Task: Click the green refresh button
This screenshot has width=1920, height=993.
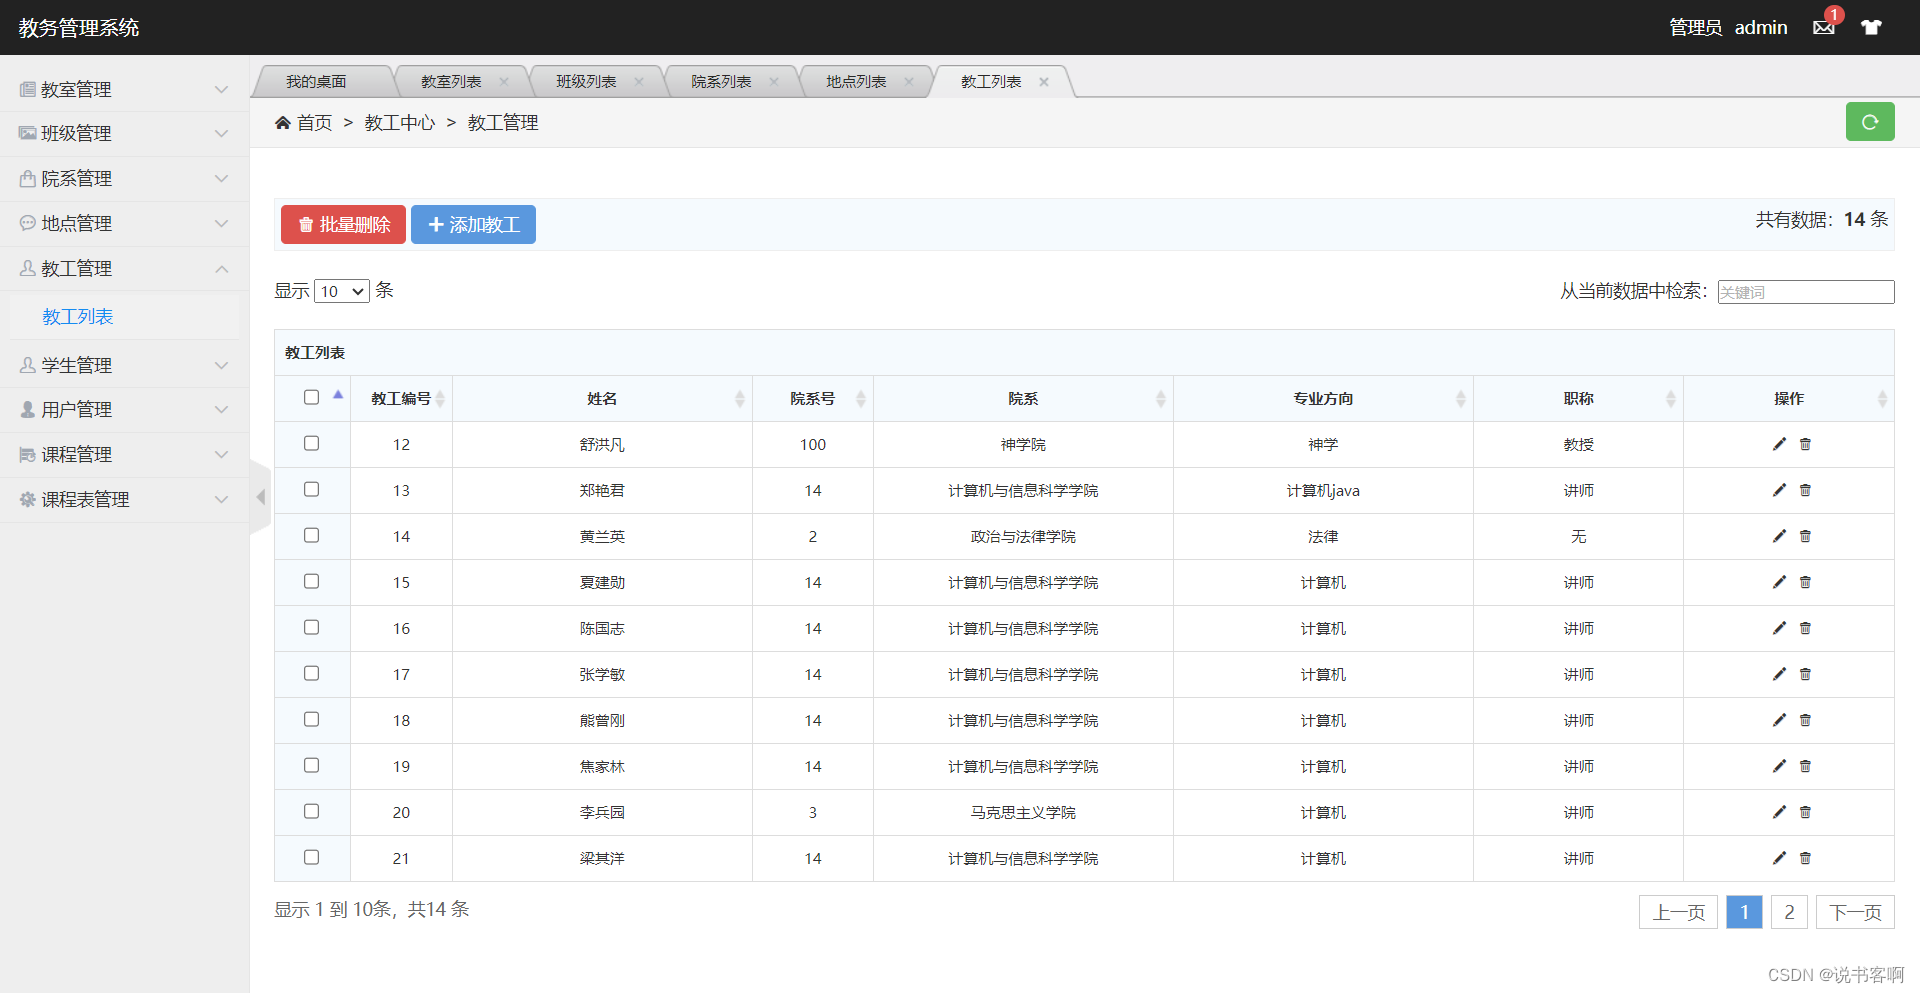Action: click(x=1870, y=122)
